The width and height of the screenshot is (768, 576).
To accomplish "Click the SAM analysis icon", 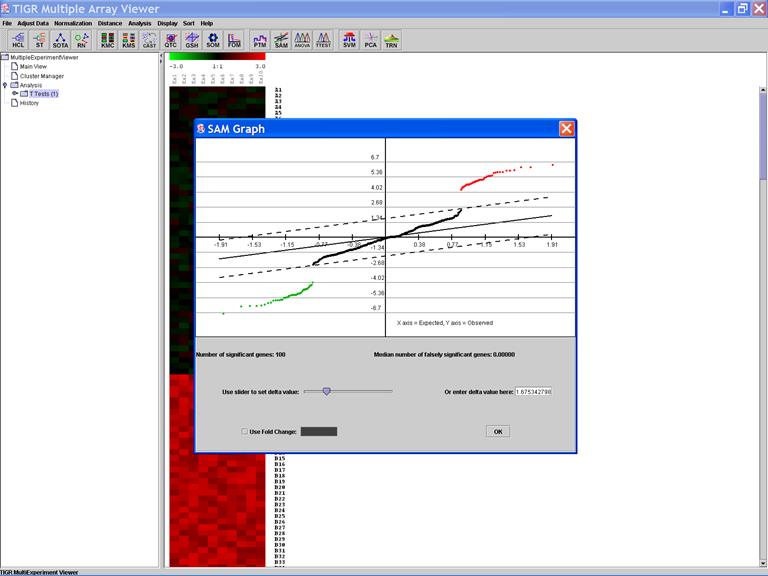I will pos(281,41).
